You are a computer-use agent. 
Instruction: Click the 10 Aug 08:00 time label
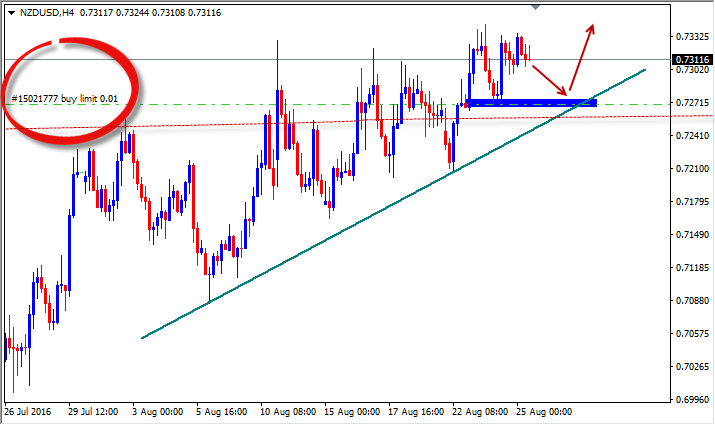288,412
